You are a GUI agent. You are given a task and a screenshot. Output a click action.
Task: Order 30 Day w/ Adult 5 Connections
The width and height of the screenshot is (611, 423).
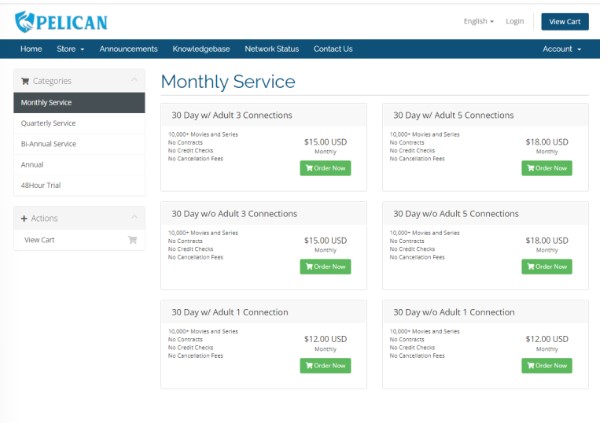(547, 168)
